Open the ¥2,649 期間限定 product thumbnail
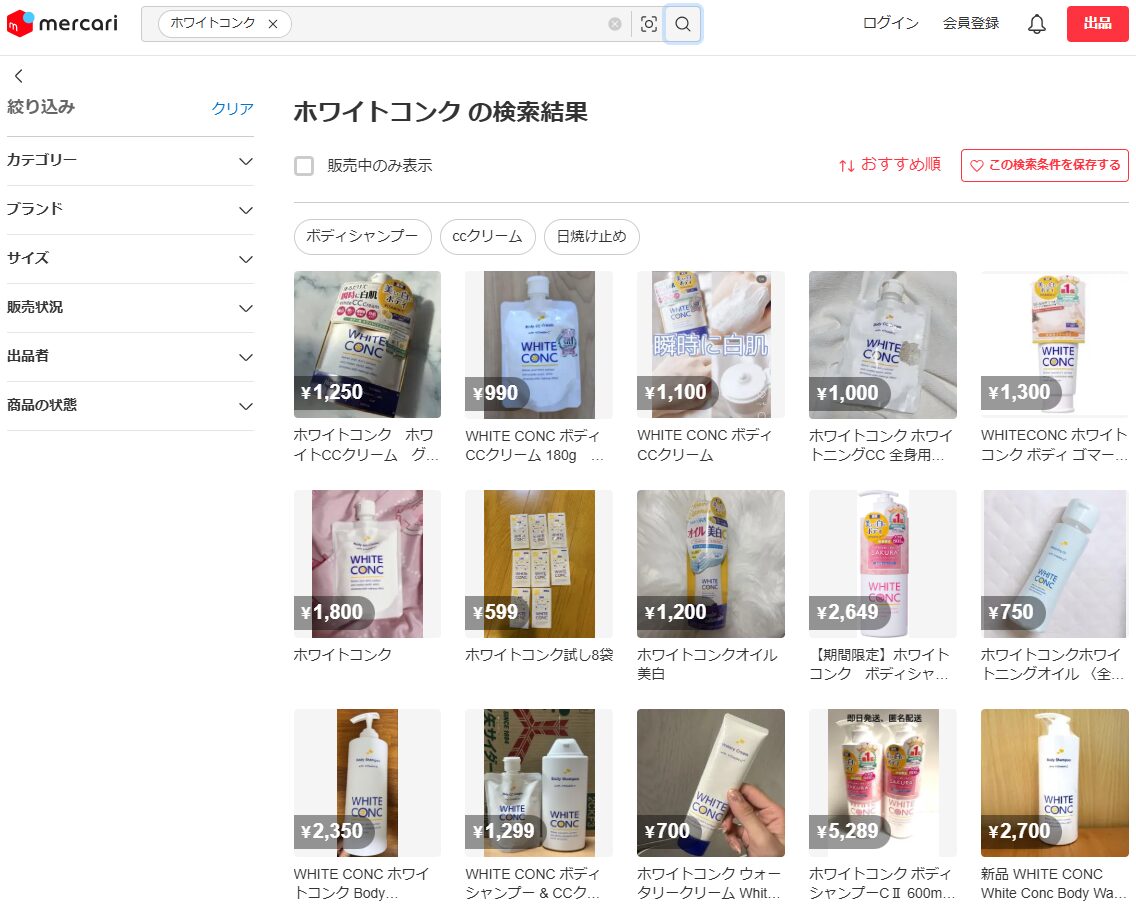 pos(882,564)
